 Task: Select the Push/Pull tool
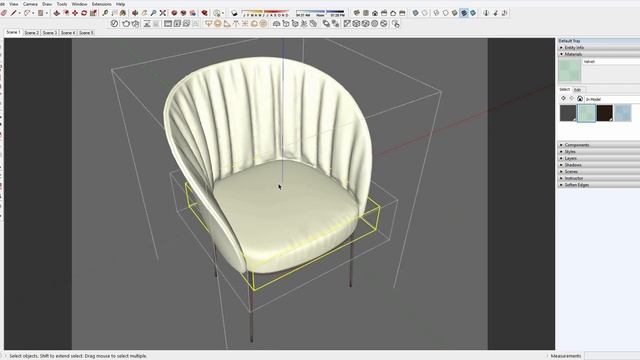(56, 13)
